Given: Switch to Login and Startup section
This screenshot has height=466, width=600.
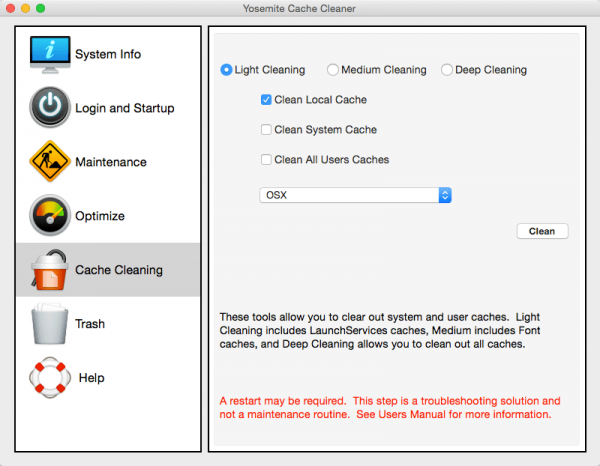Looking at the screenshot, I should pos(125,108).
